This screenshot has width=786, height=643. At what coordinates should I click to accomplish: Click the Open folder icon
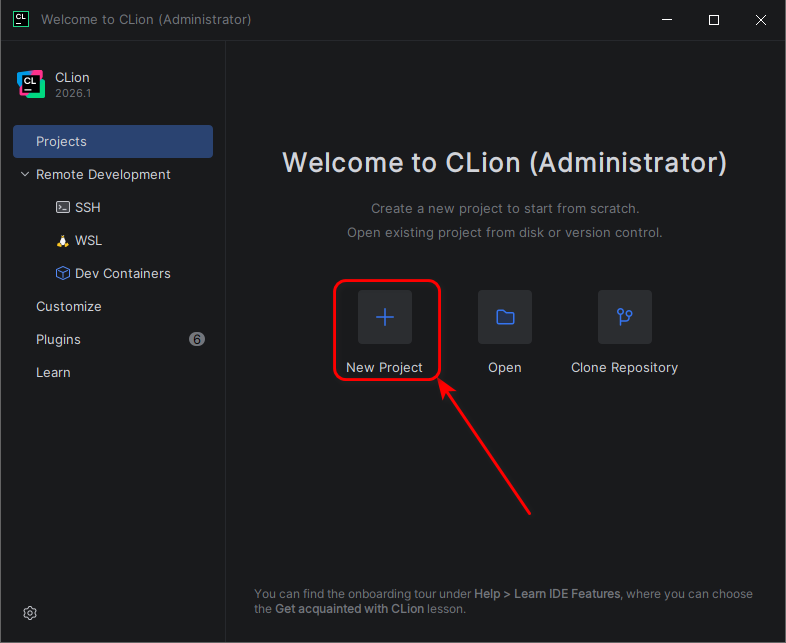[505, 317]
